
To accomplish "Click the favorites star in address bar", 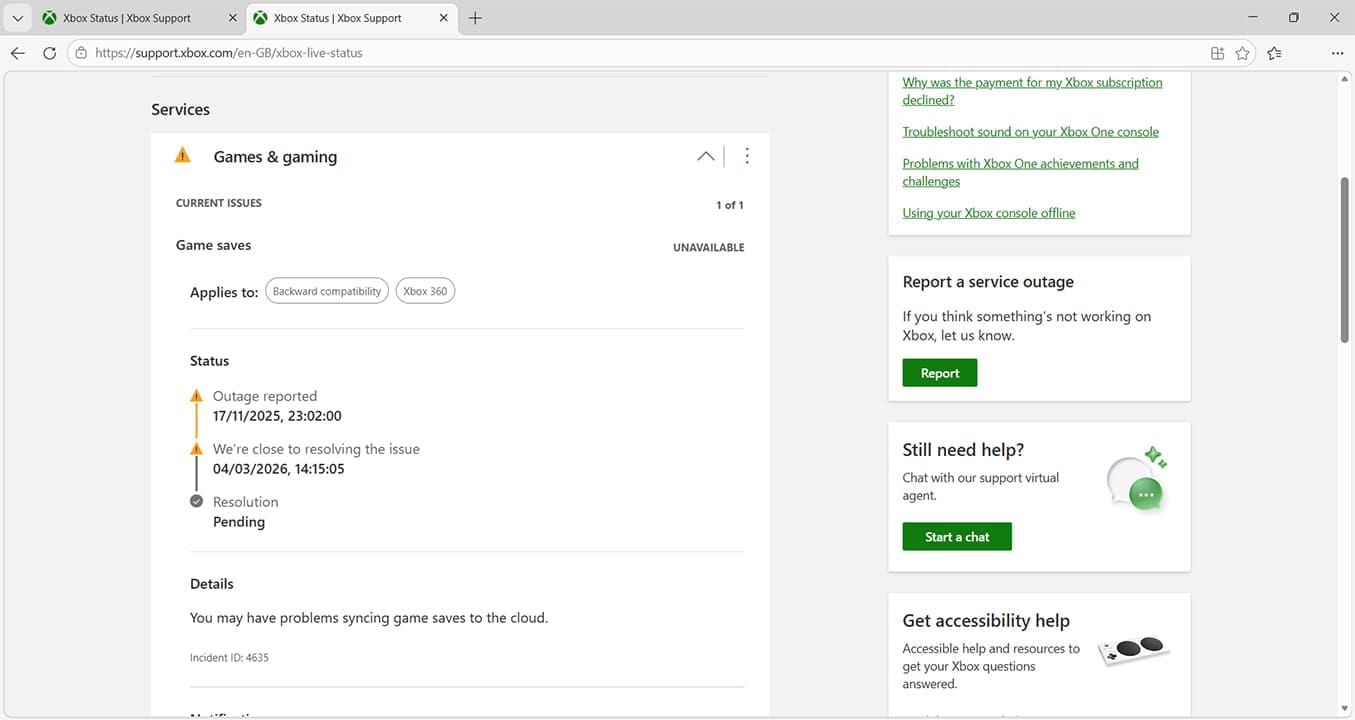I will [1242, 53].
